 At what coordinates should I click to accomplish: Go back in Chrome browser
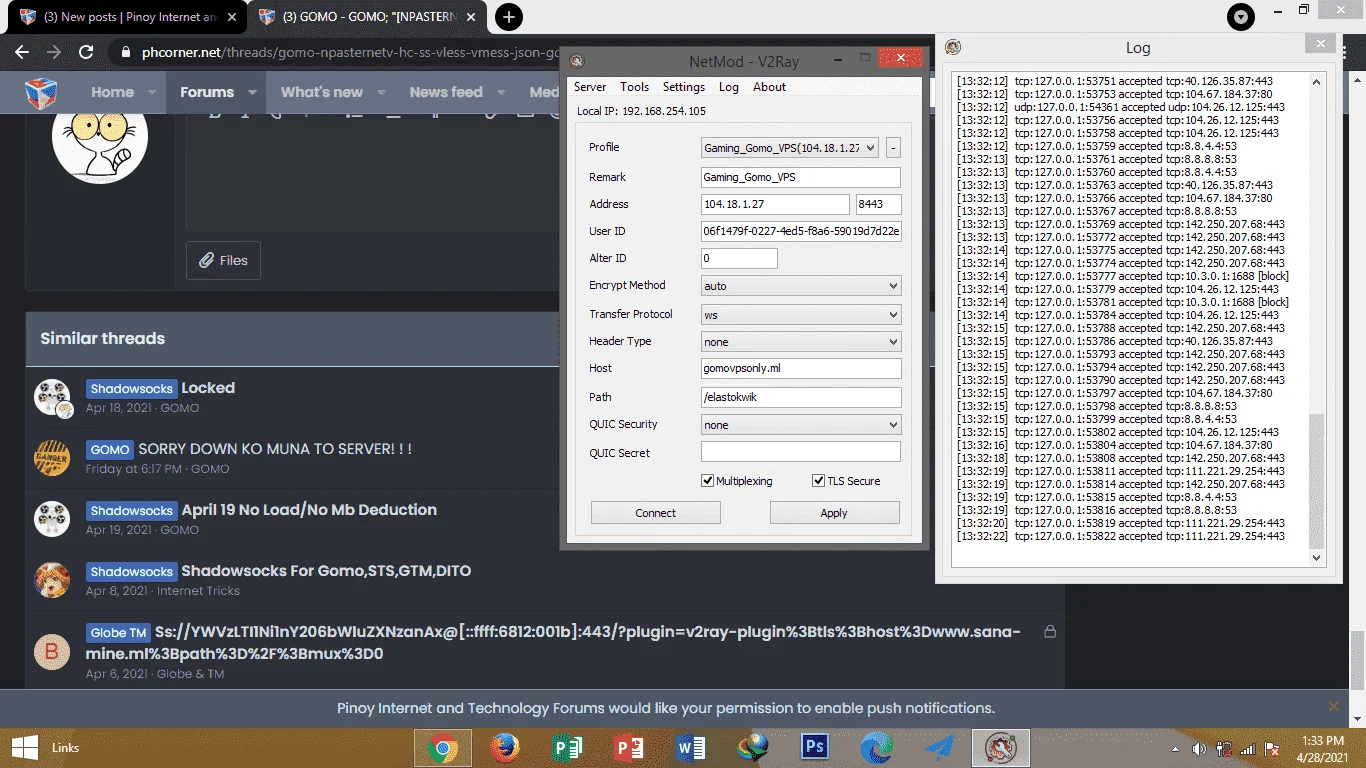tap(21, 52)
